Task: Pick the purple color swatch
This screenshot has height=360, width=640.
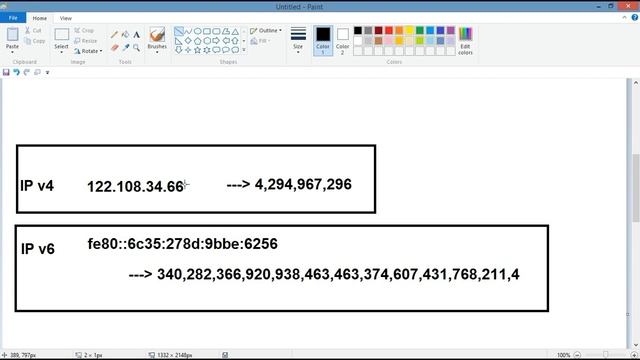Action: (451, 31)
